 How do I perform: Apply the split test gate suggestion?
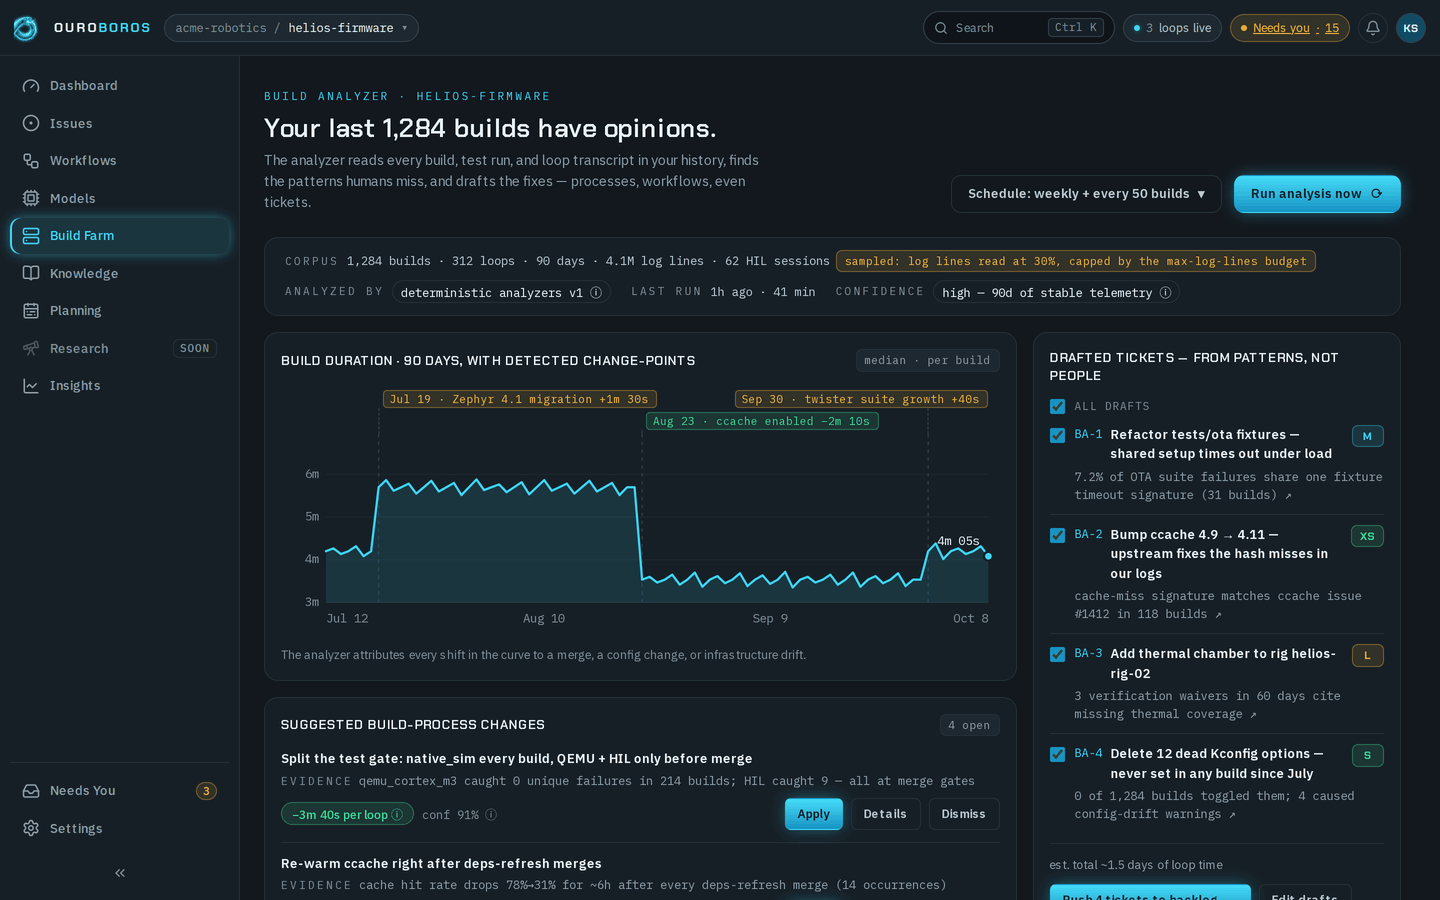(x=814, y=814)
